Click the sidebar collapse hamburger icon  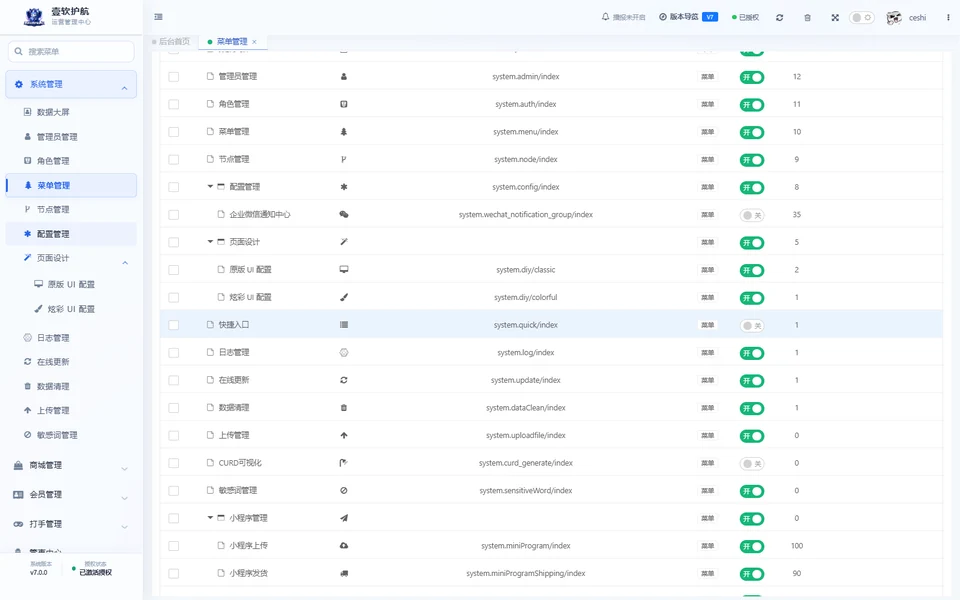159,17
